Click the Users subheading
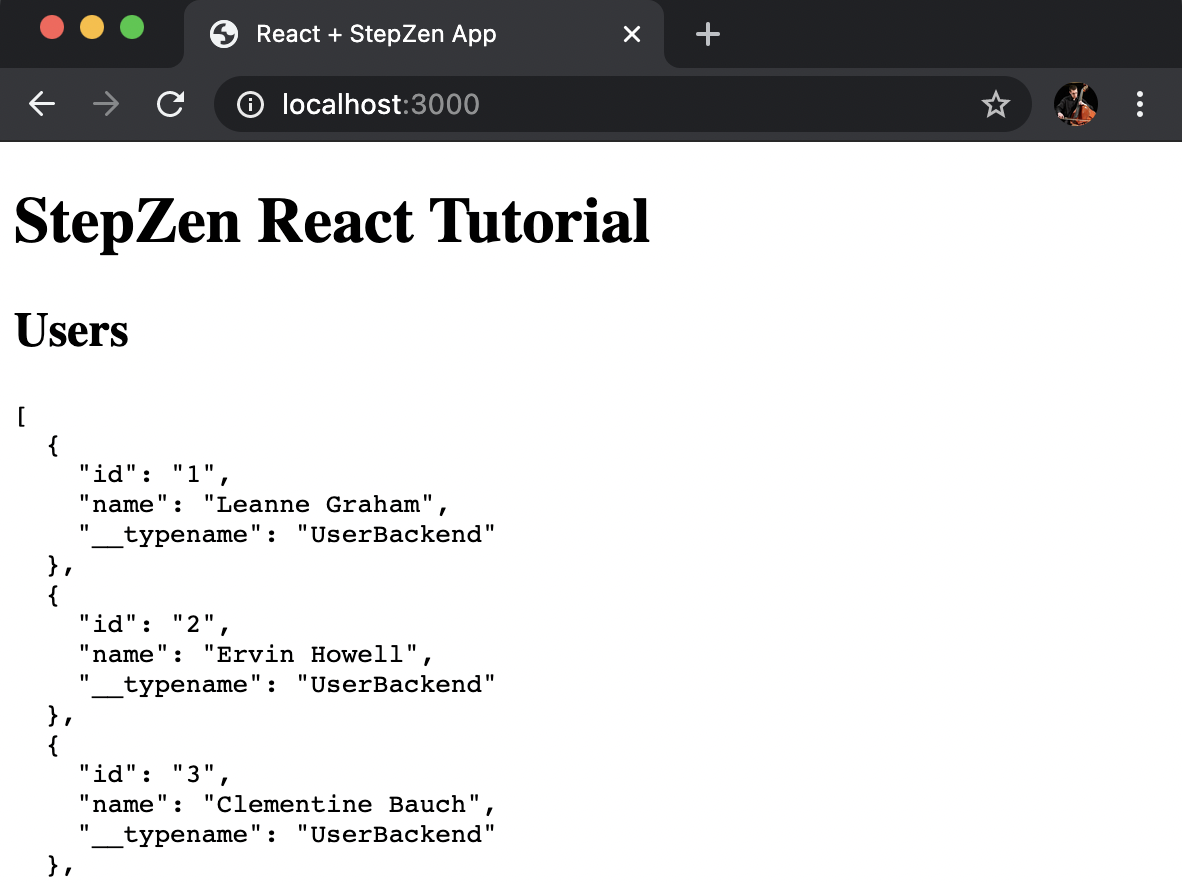Viewport: 1182px width, 883px height. coord(72,330)
